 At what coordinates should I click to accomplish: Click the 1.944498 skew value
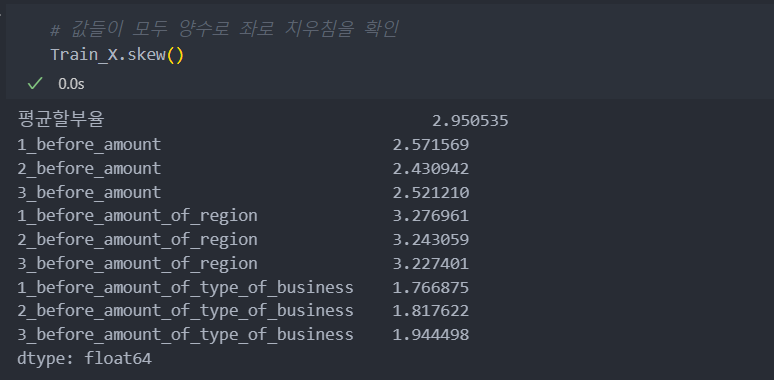[x=430, y=335]
